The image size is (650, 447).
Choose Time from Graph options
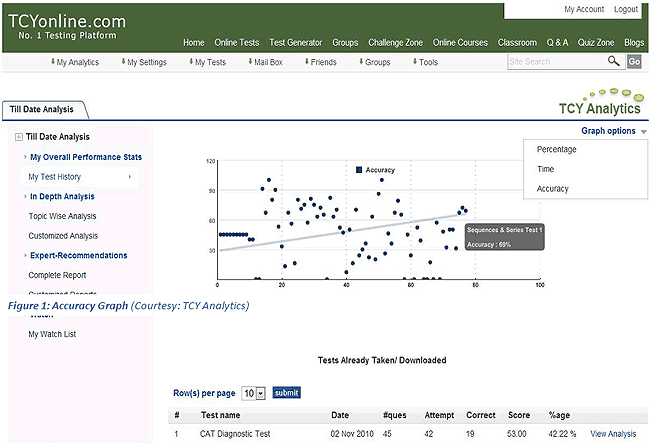(x=546, y=169)
